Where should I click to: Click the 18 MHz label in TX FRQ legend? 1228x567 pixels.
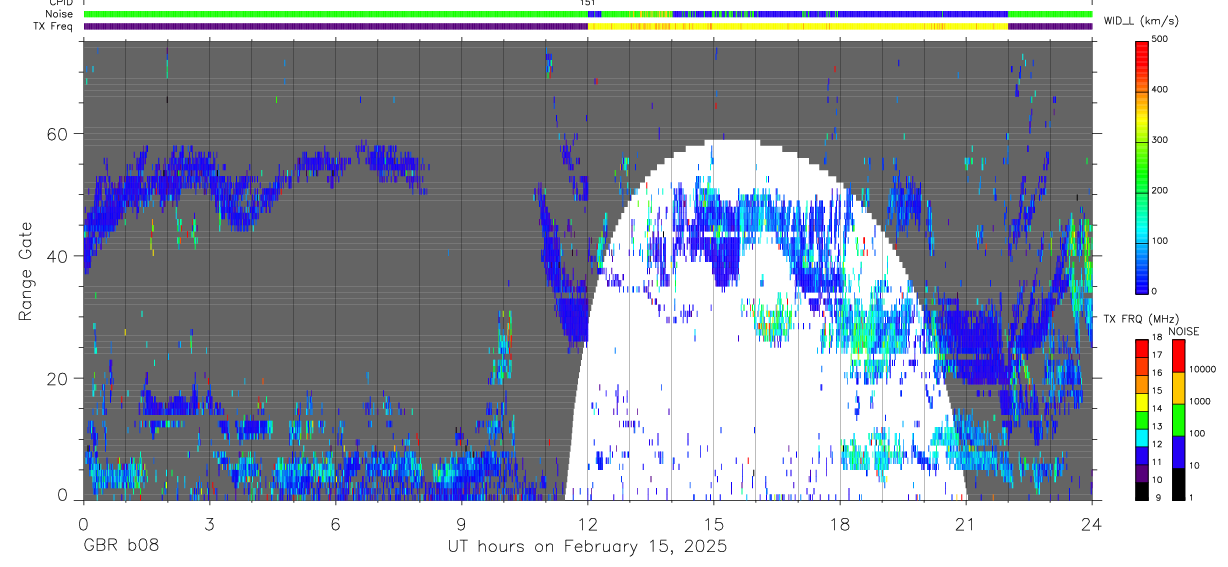click(1158, 338)
